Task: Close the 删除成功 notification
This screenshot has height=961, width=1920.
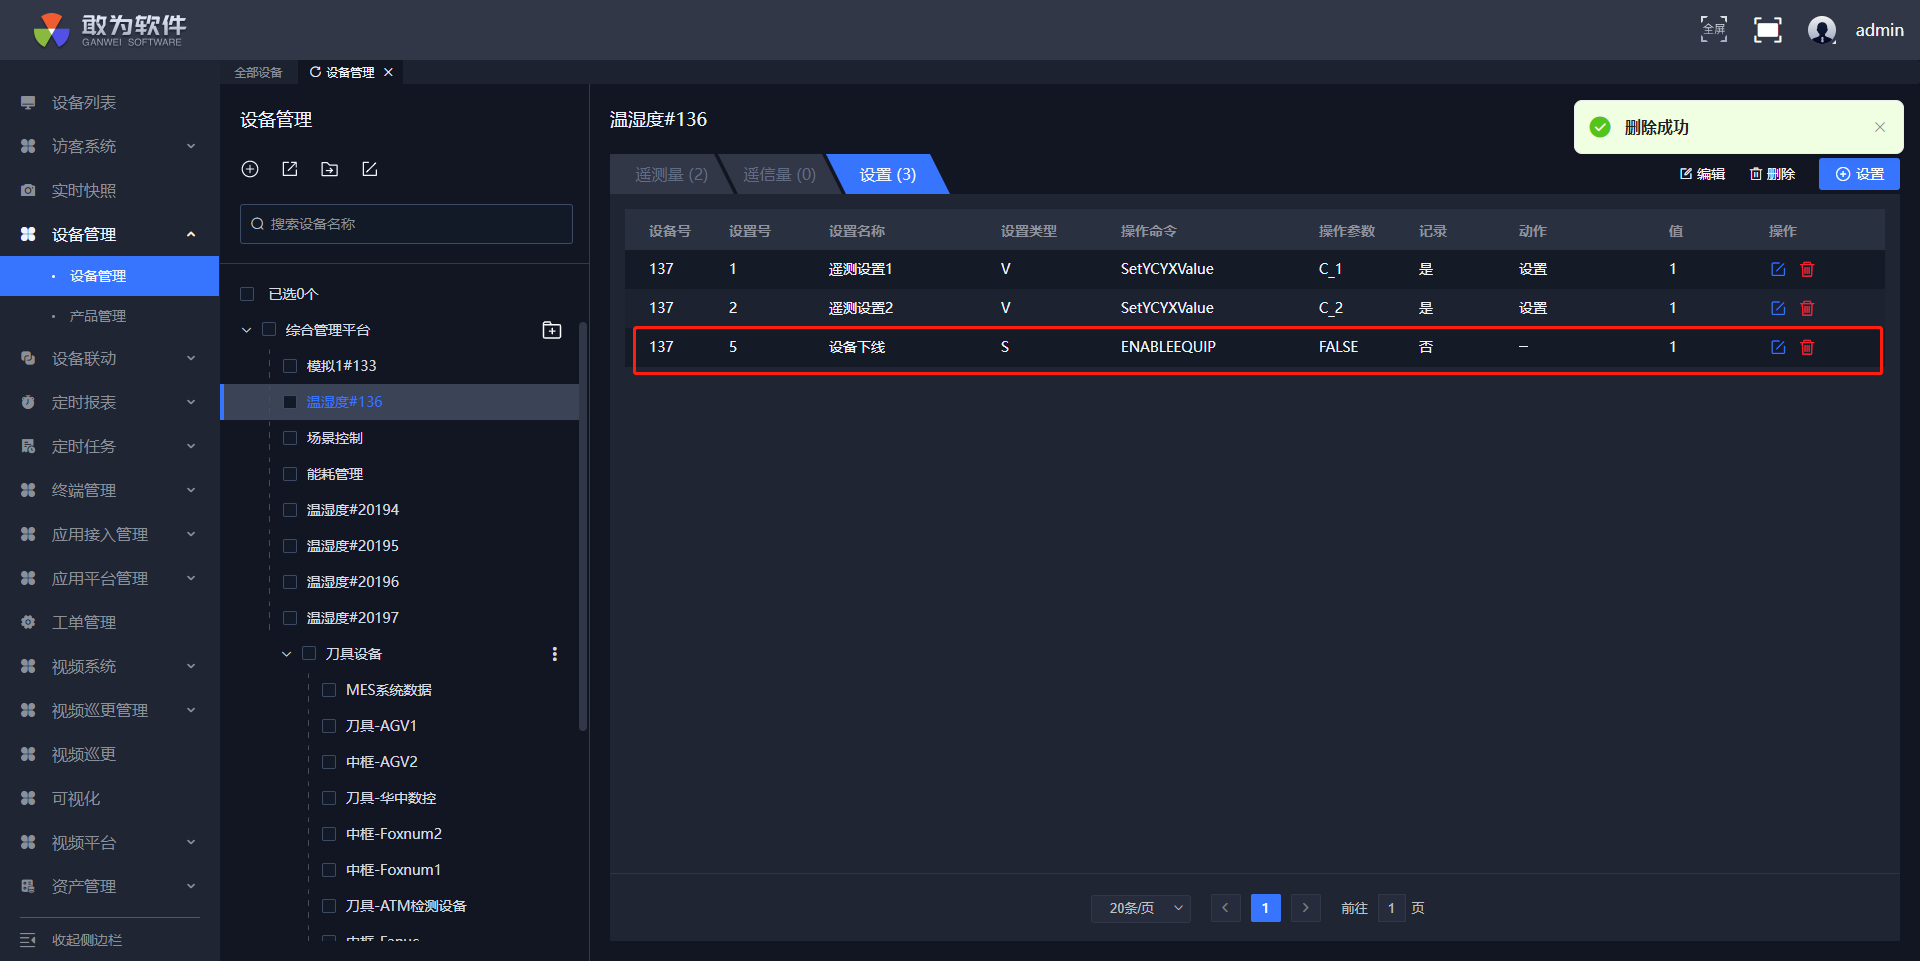Action: click(x=1880, y=127)
